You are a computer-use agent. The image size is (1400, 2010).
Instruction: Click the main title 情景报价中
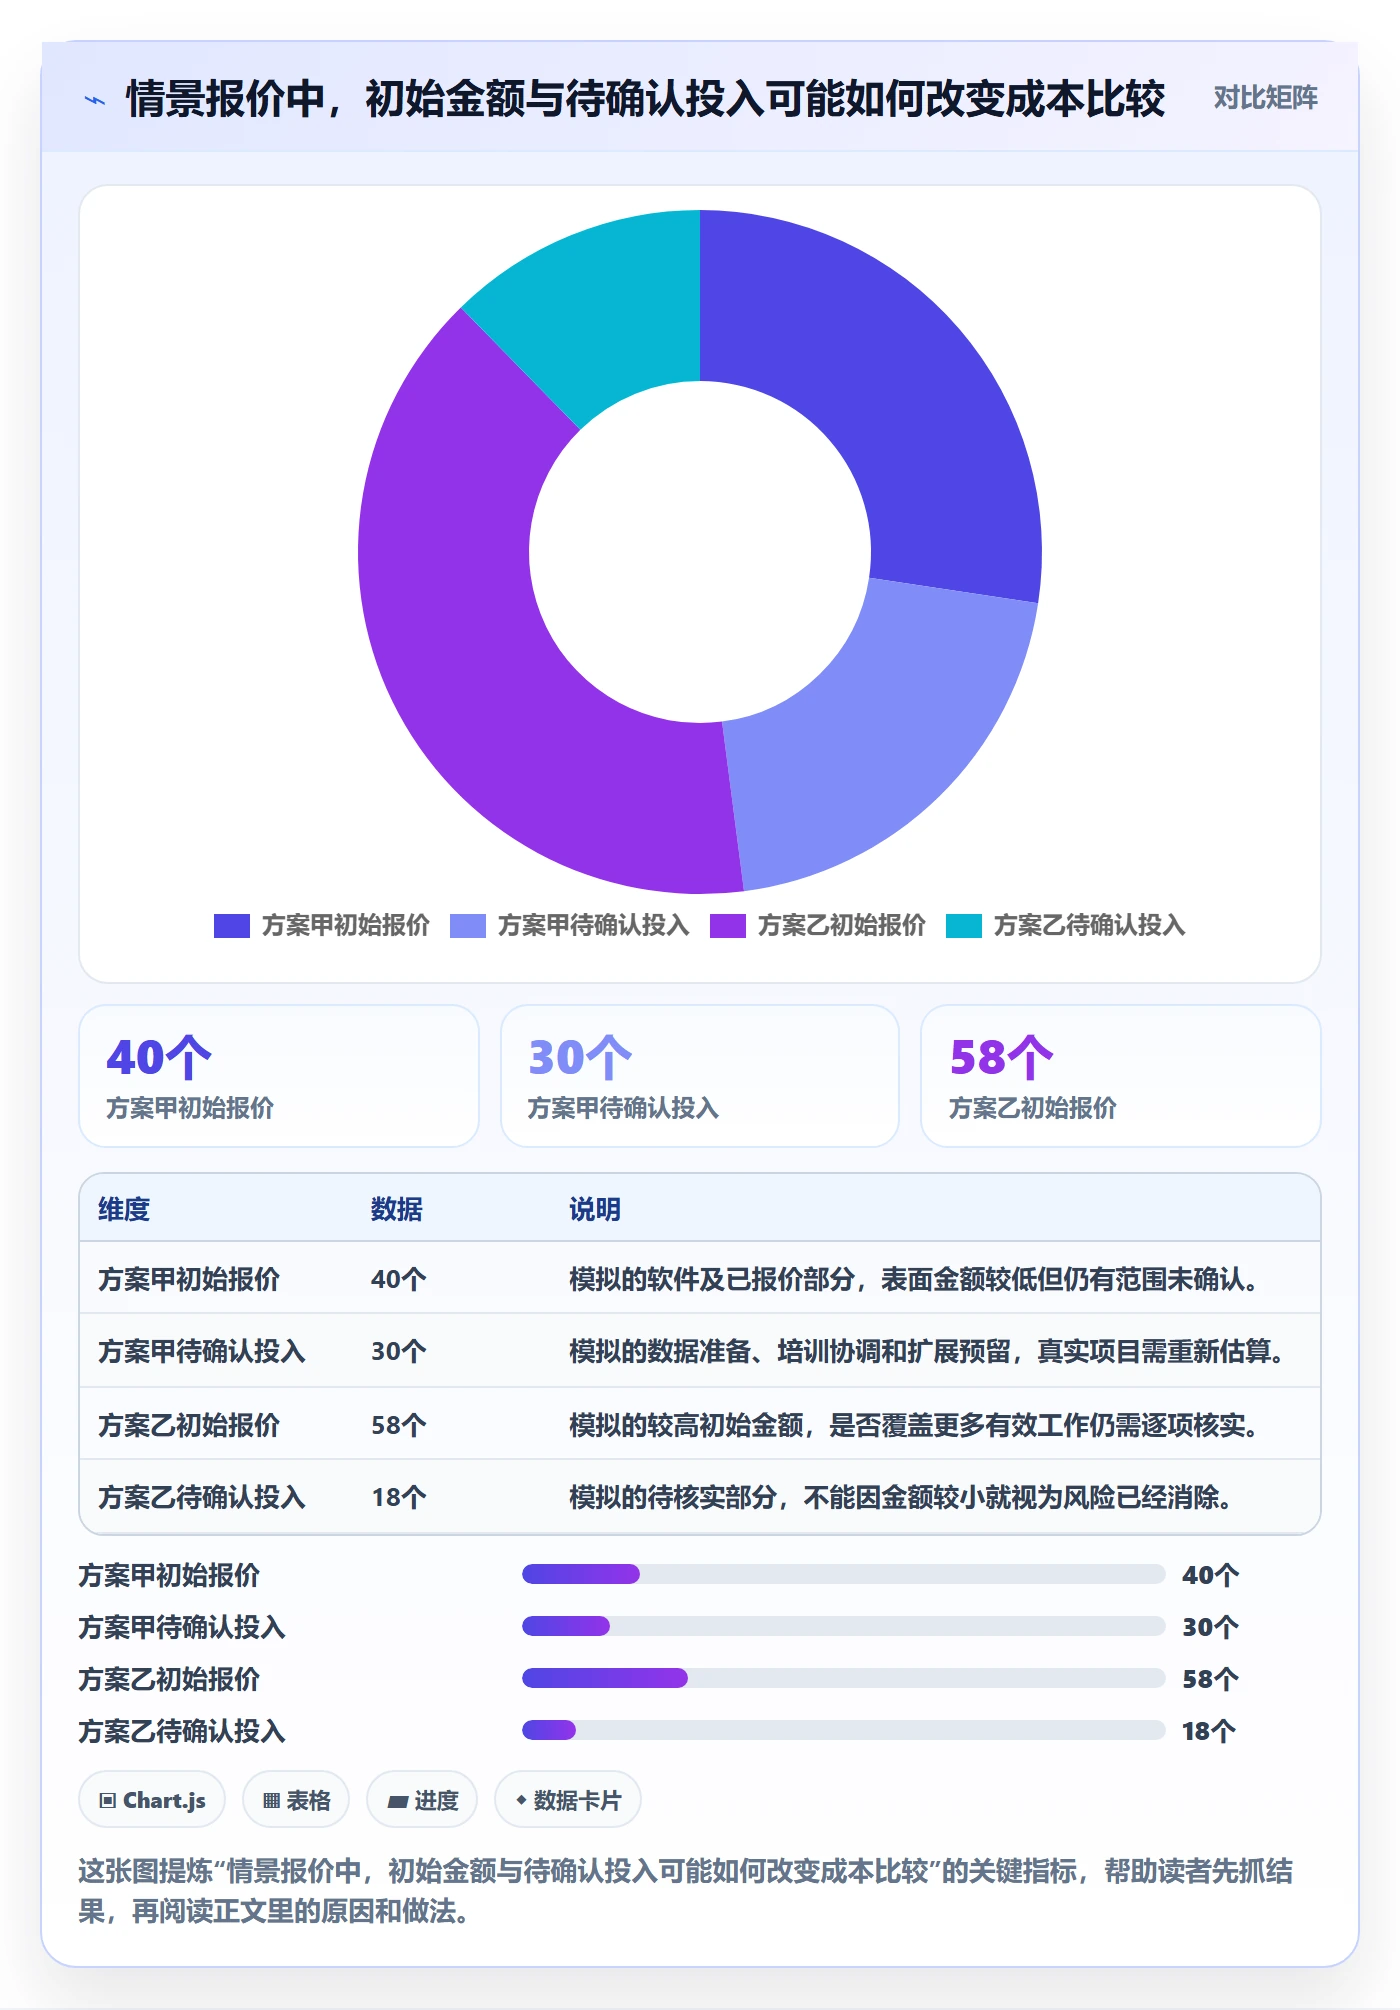click(646, 99)
